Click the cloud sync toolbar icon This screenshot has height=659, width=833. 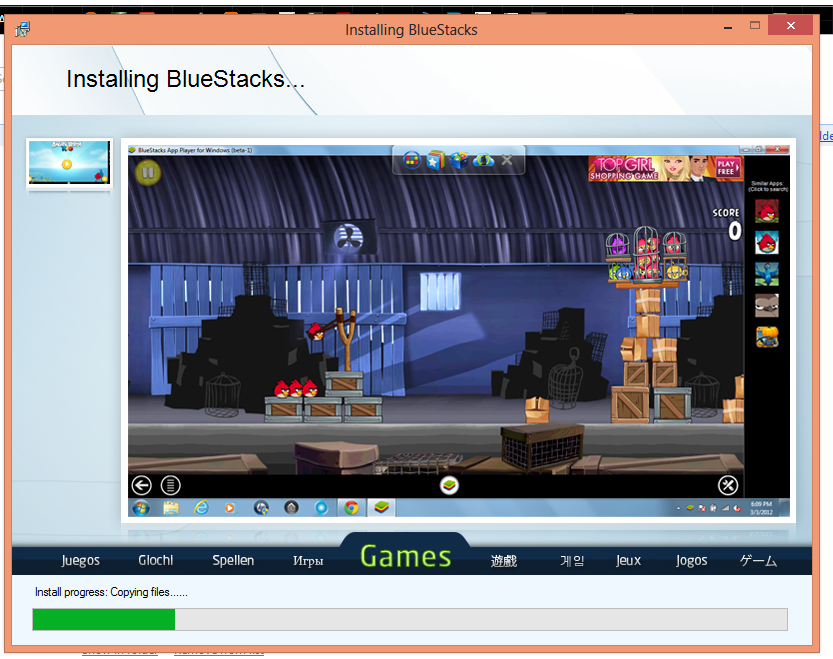pyautogui.click(x=483, y=160)
